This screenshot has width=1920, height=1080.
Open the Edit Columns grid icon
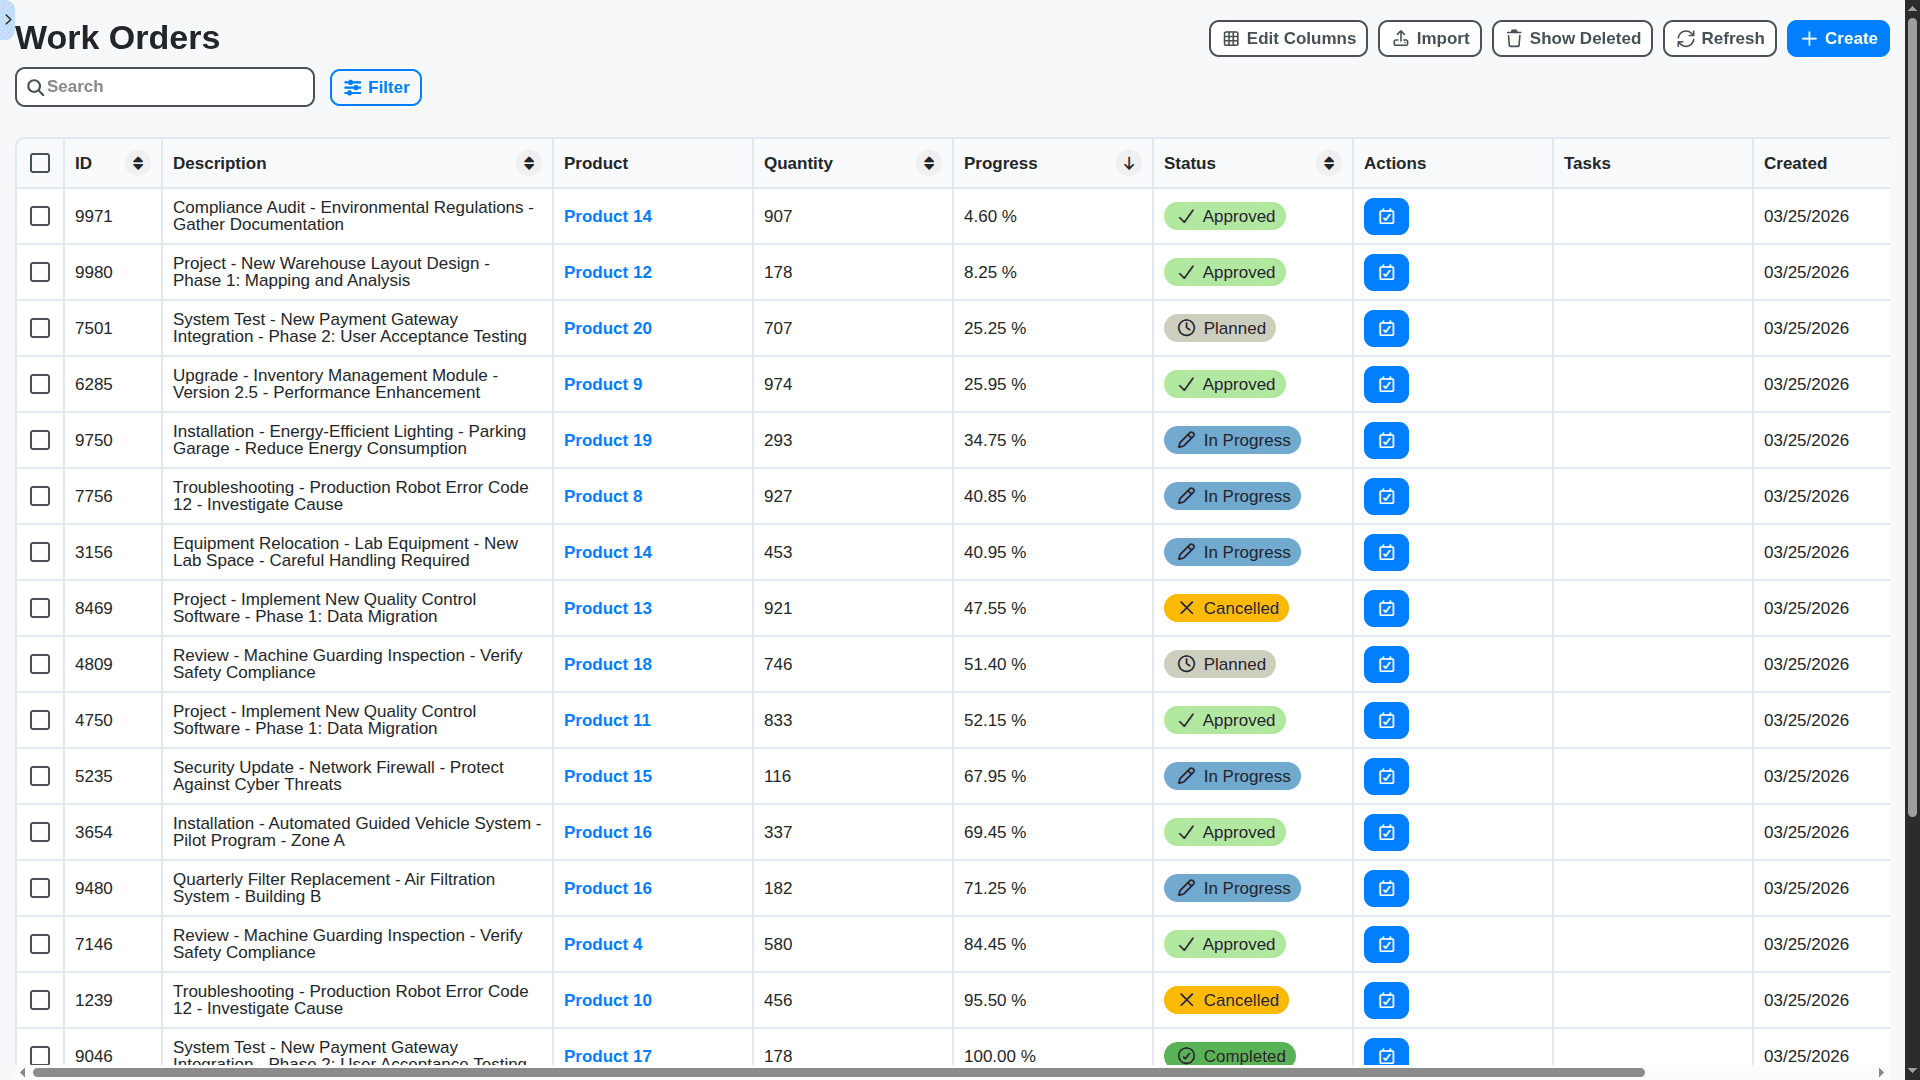point(1231,38)
